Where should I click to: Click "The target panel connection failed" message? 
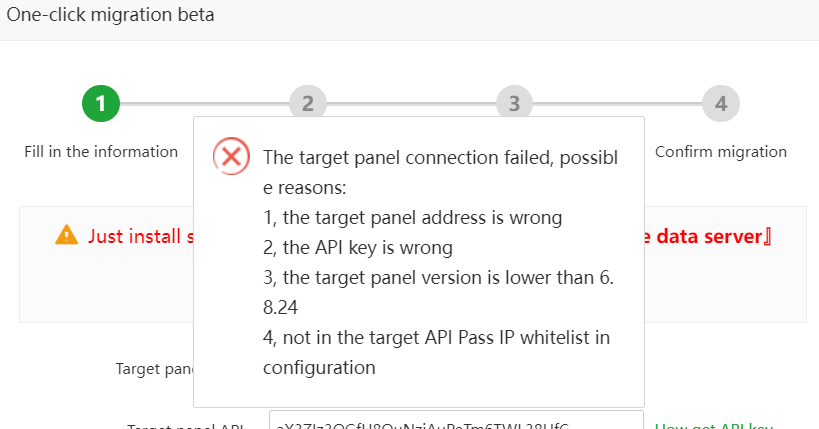[x=440, y=158]
